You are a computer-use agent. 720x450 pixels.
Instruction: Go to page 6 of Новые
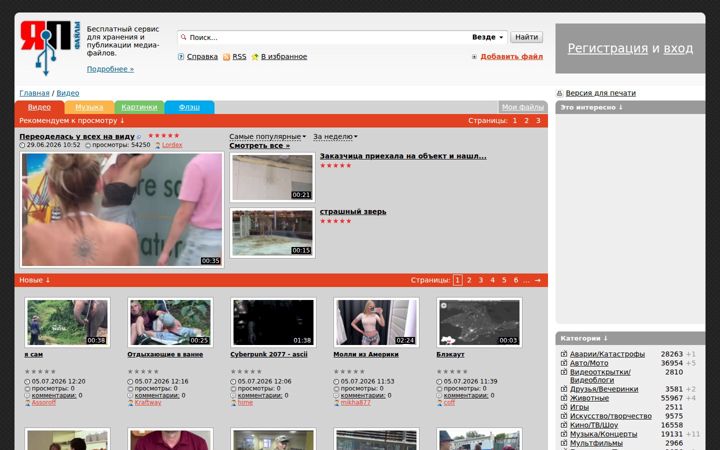click(x=516, y=280)
